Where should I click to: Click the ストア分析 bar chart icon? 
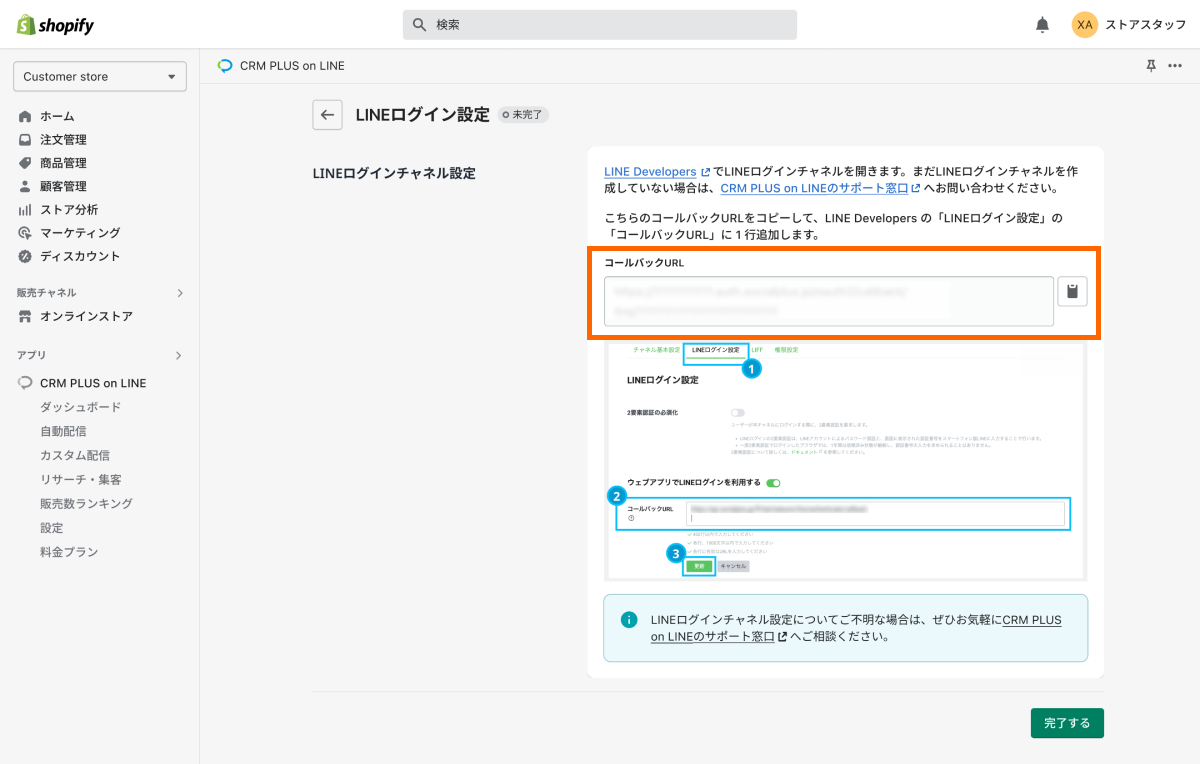(x=25, y=210)
